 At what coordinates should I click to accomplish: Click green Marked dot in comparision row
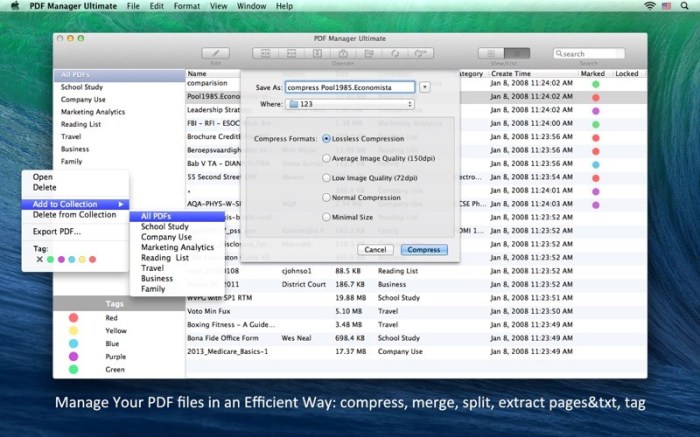click(596, 84)
